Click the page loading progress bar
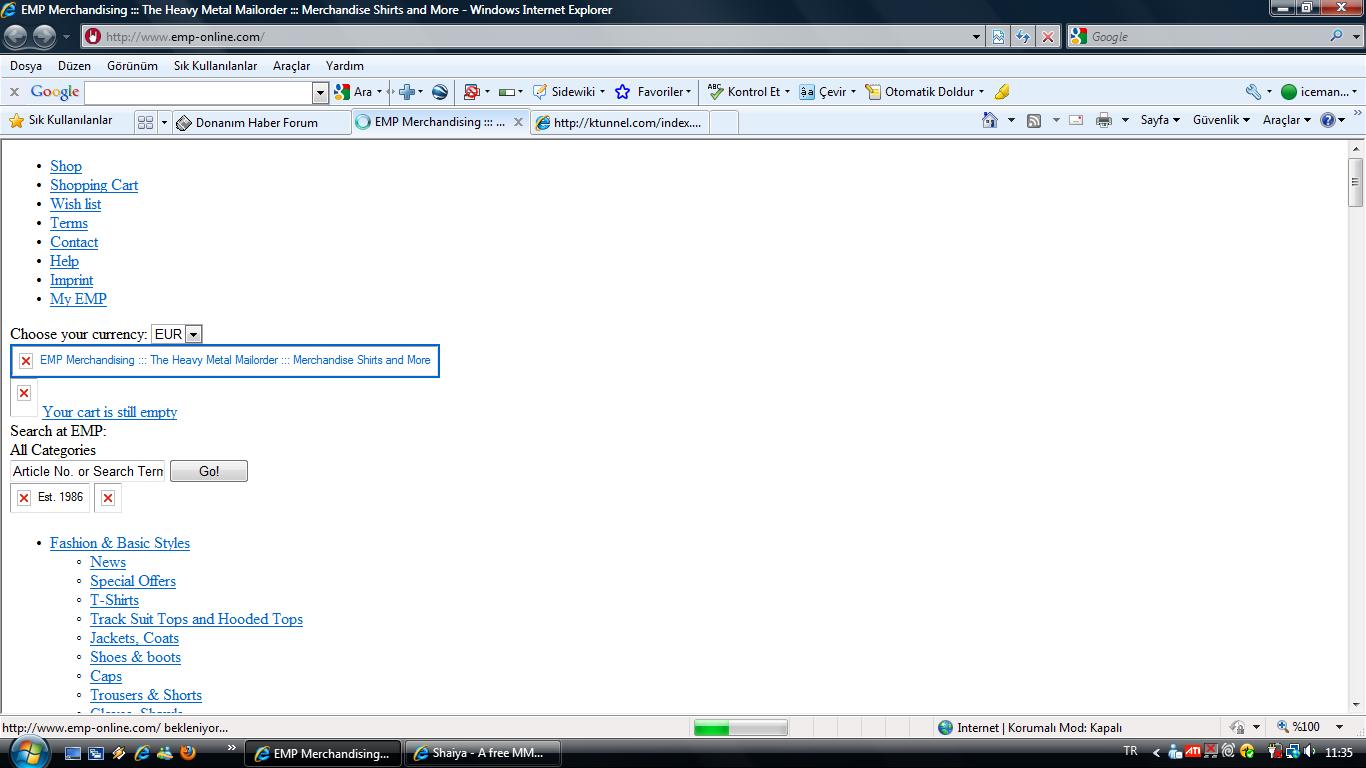Viewport: 1366px width, 768px height. coord(740,728)
